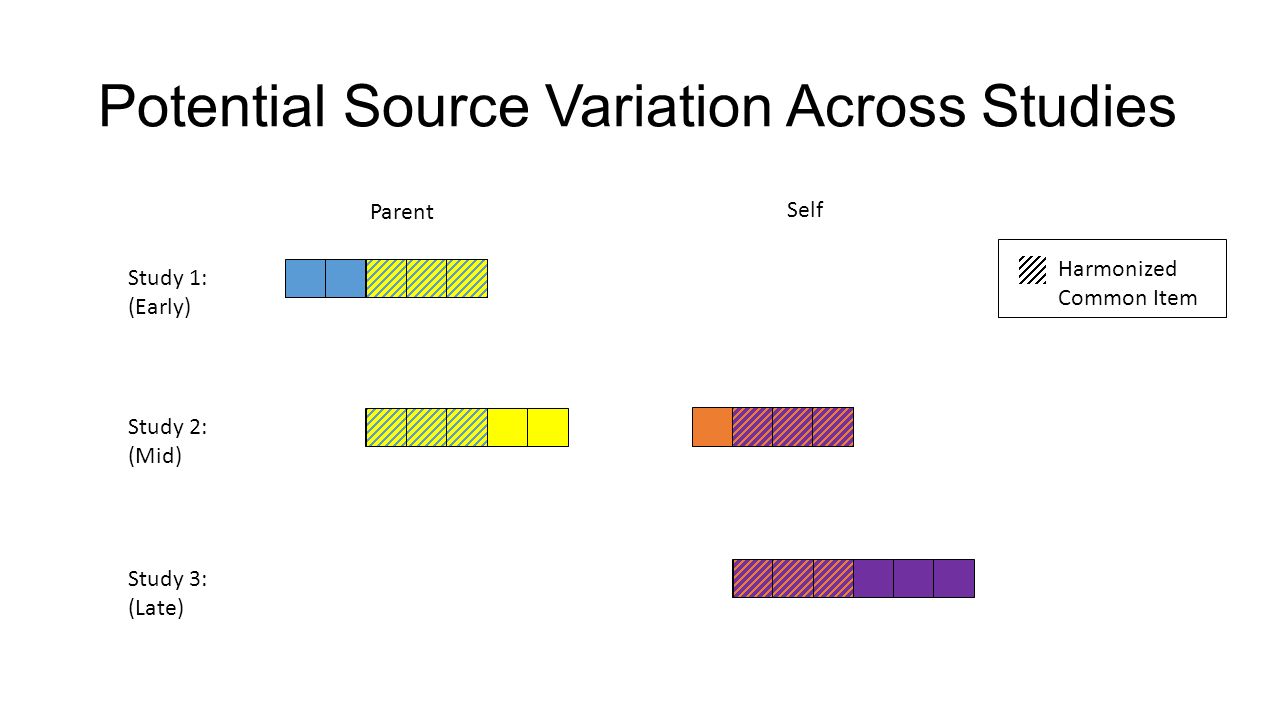1280x720 pixels.
Task: Select the Parent column heading
Action: pos(401,212)
